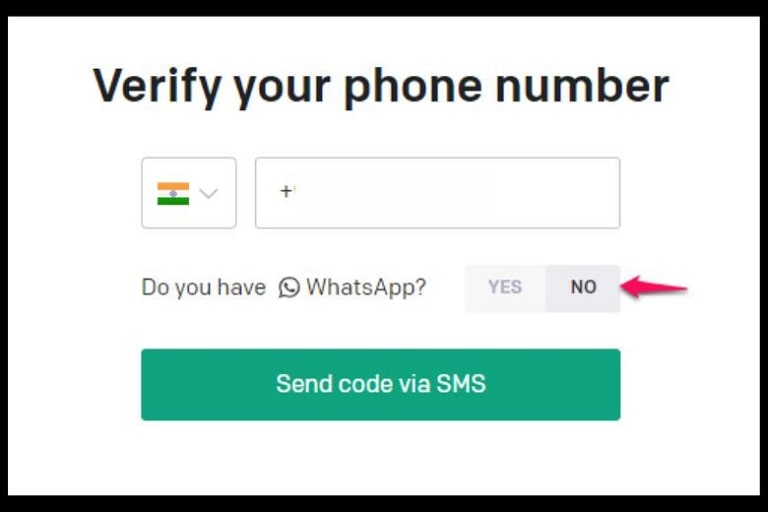Click inside the phone number field
The image size is (768, 512).
click(437, 193)
